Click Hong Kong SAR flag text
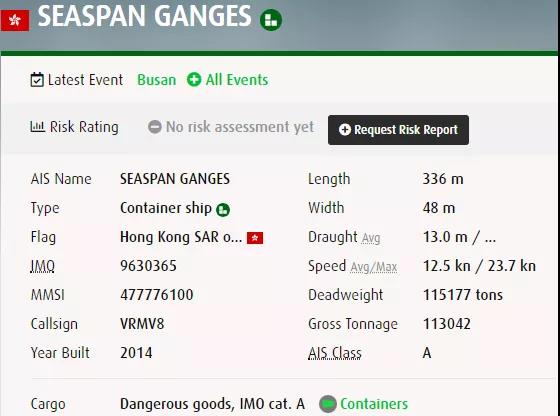 [181, 237]
